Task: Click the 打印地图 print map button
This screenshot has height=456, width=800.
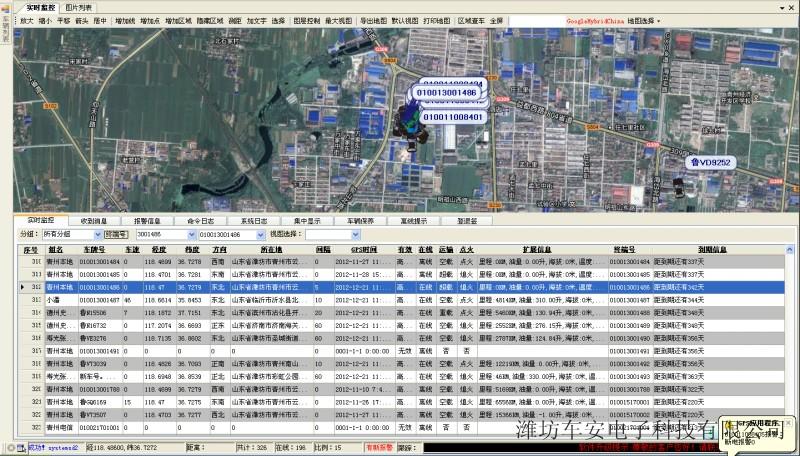Action: click(436, 20)
